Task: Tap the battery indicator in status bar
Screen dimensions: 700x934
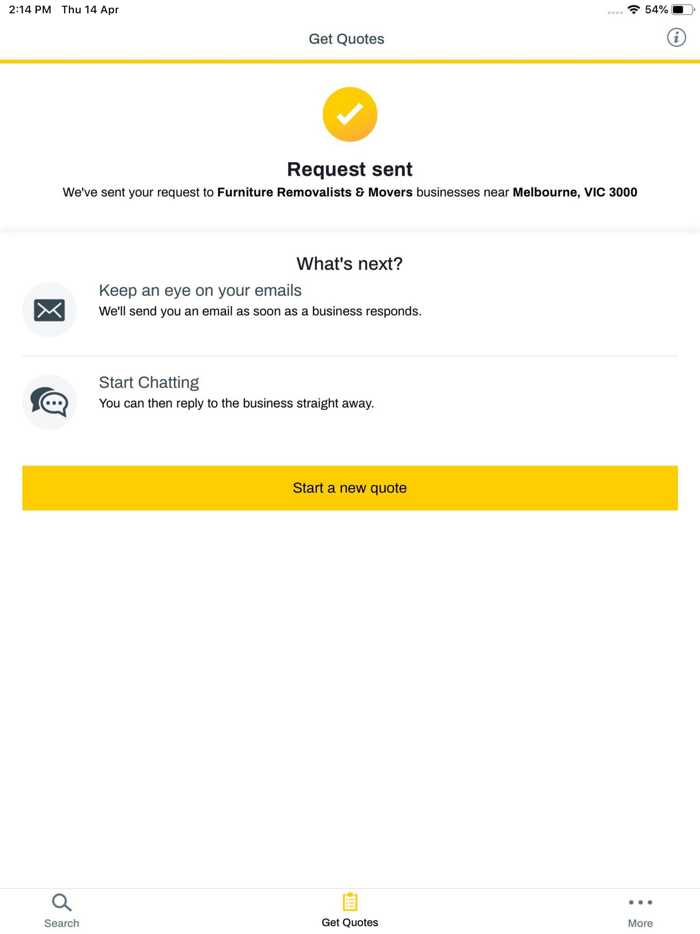Action: 684,9
